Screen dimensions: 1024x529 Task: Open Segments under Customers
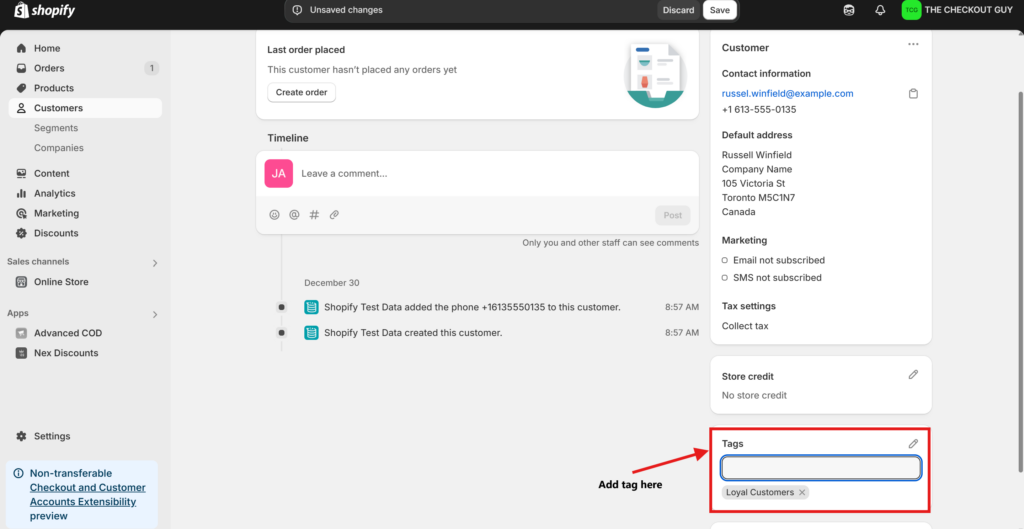(56, 128)
